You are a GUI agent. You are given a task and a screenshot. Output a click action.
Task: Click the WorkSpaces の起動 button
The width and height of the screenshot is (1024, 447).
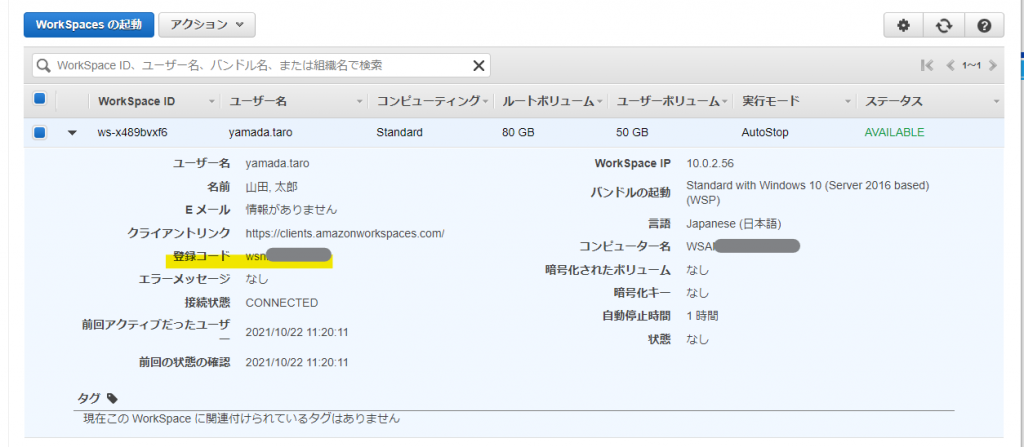(x=89, y=24)
